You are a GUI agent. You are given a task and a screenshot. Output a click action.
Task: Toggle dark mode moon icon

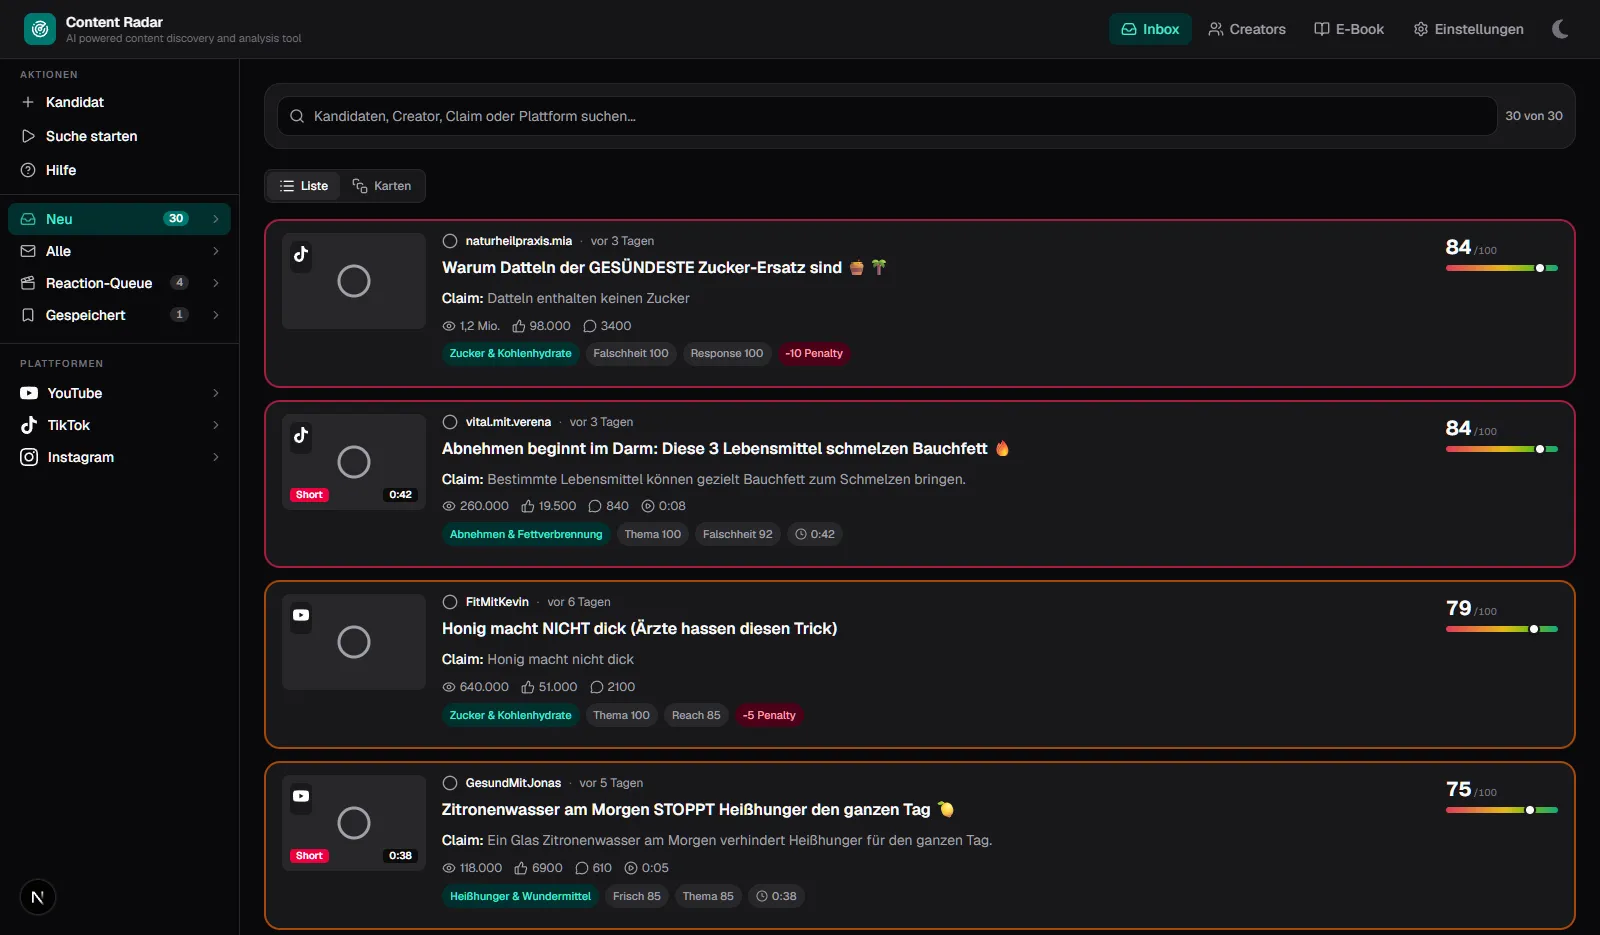(1560, 29)
